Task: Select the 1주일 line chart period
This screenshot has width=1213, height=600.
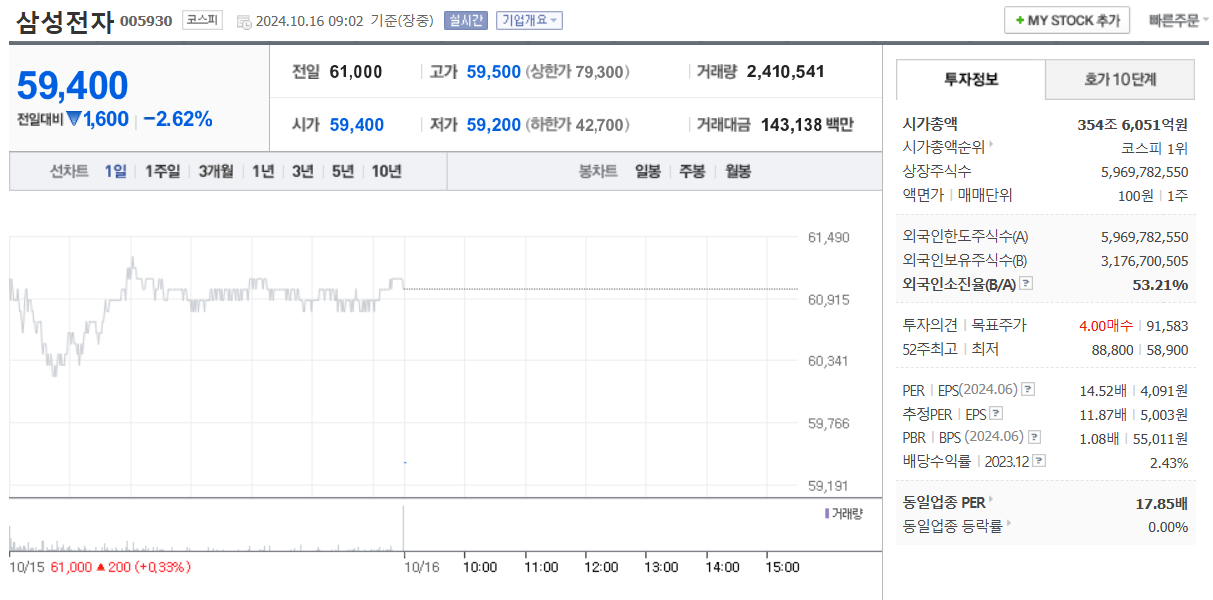Action: point(162,171)
